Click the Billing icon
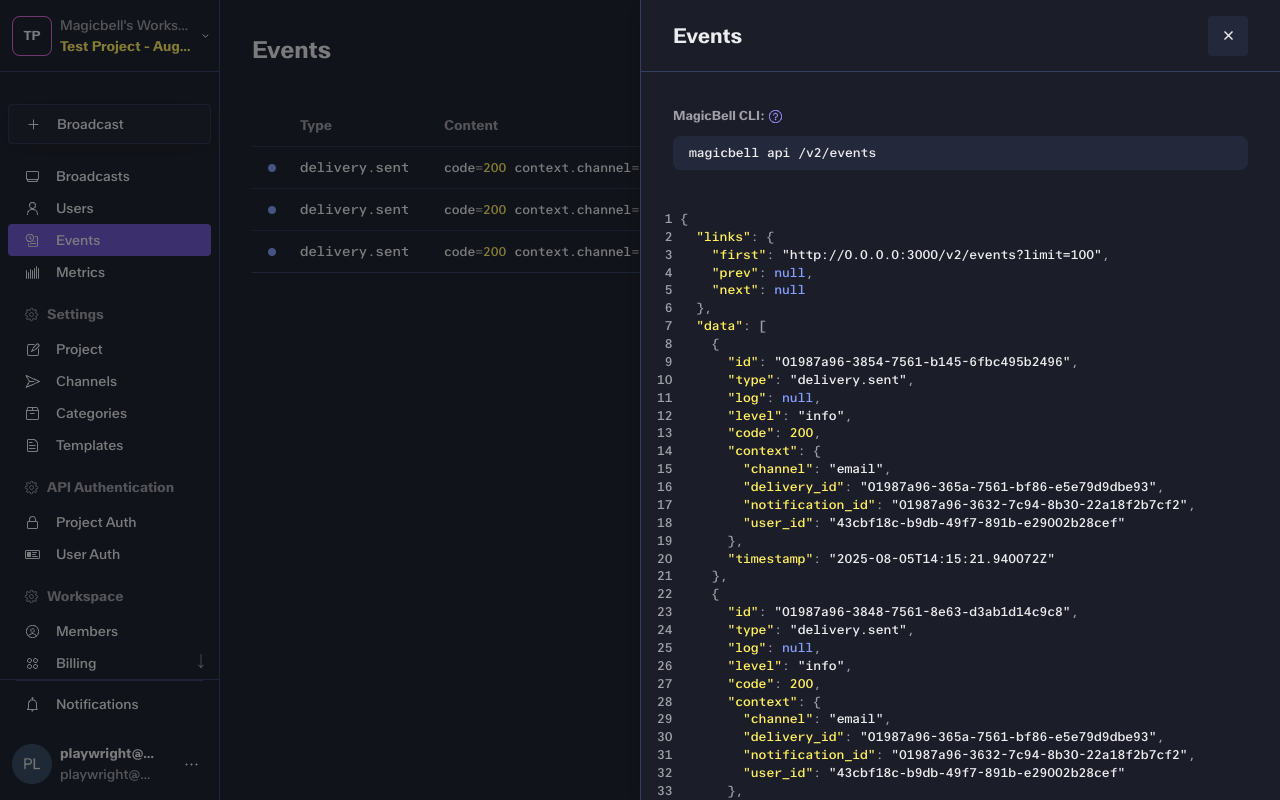 pos(32,663)
